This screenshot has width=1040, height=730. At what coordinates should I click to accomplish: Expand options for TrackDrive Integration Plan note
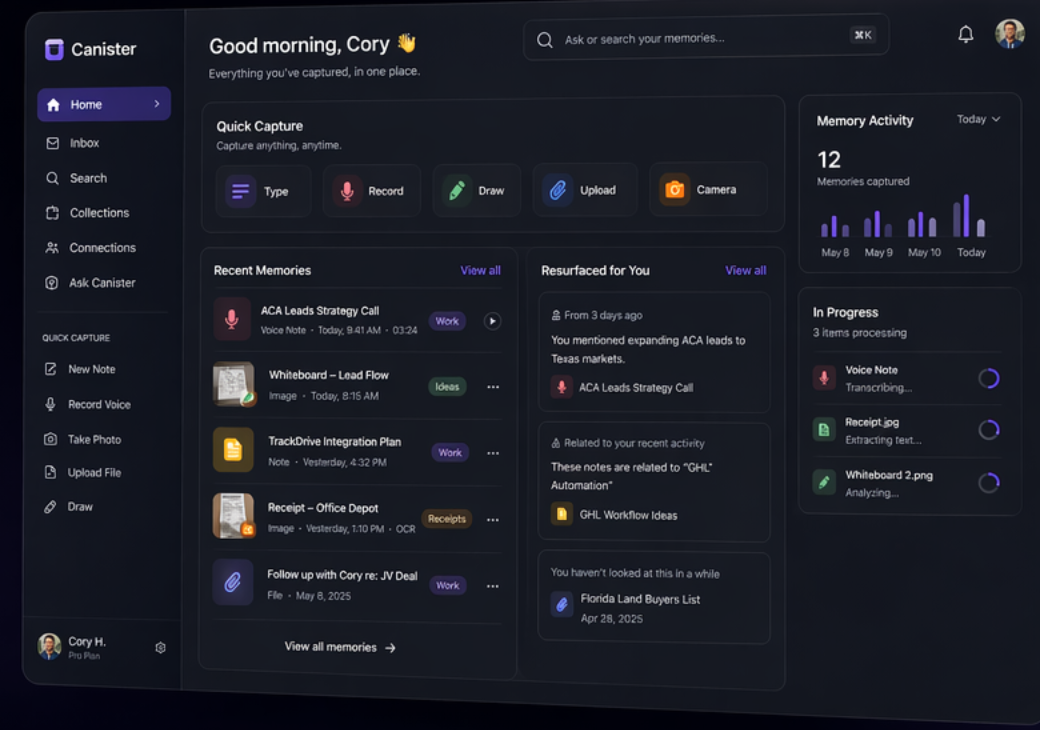click(493, 453)
